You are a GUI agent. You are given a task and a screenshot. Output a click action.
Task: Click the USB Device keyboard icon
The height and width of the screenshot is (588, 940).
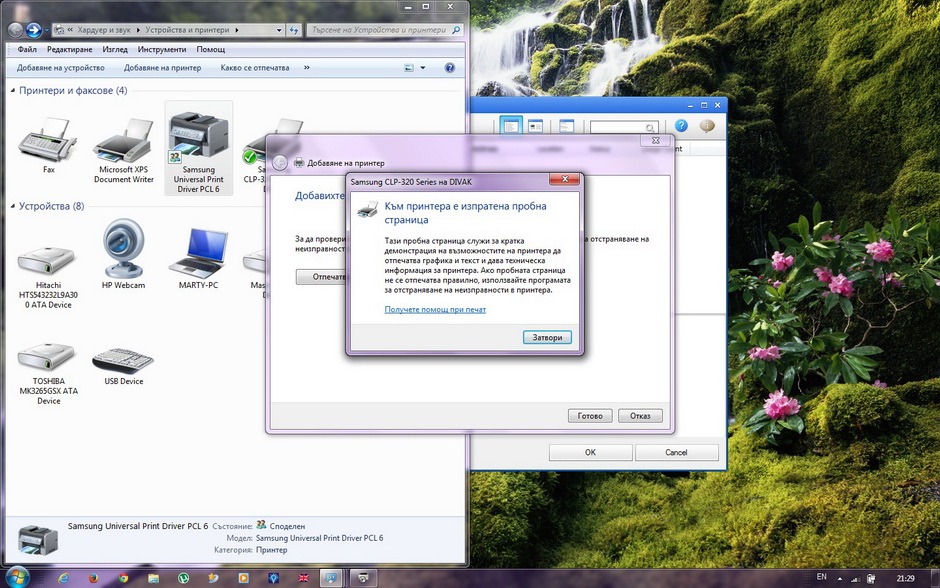[x=123, y=359]
